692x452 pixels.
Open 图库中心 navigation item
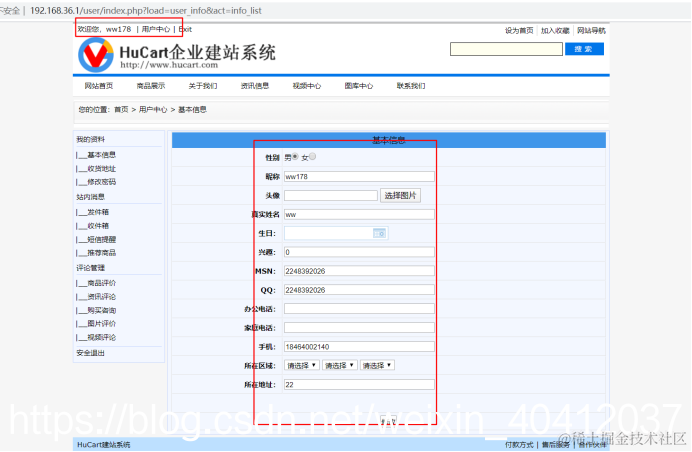point(359,86)
